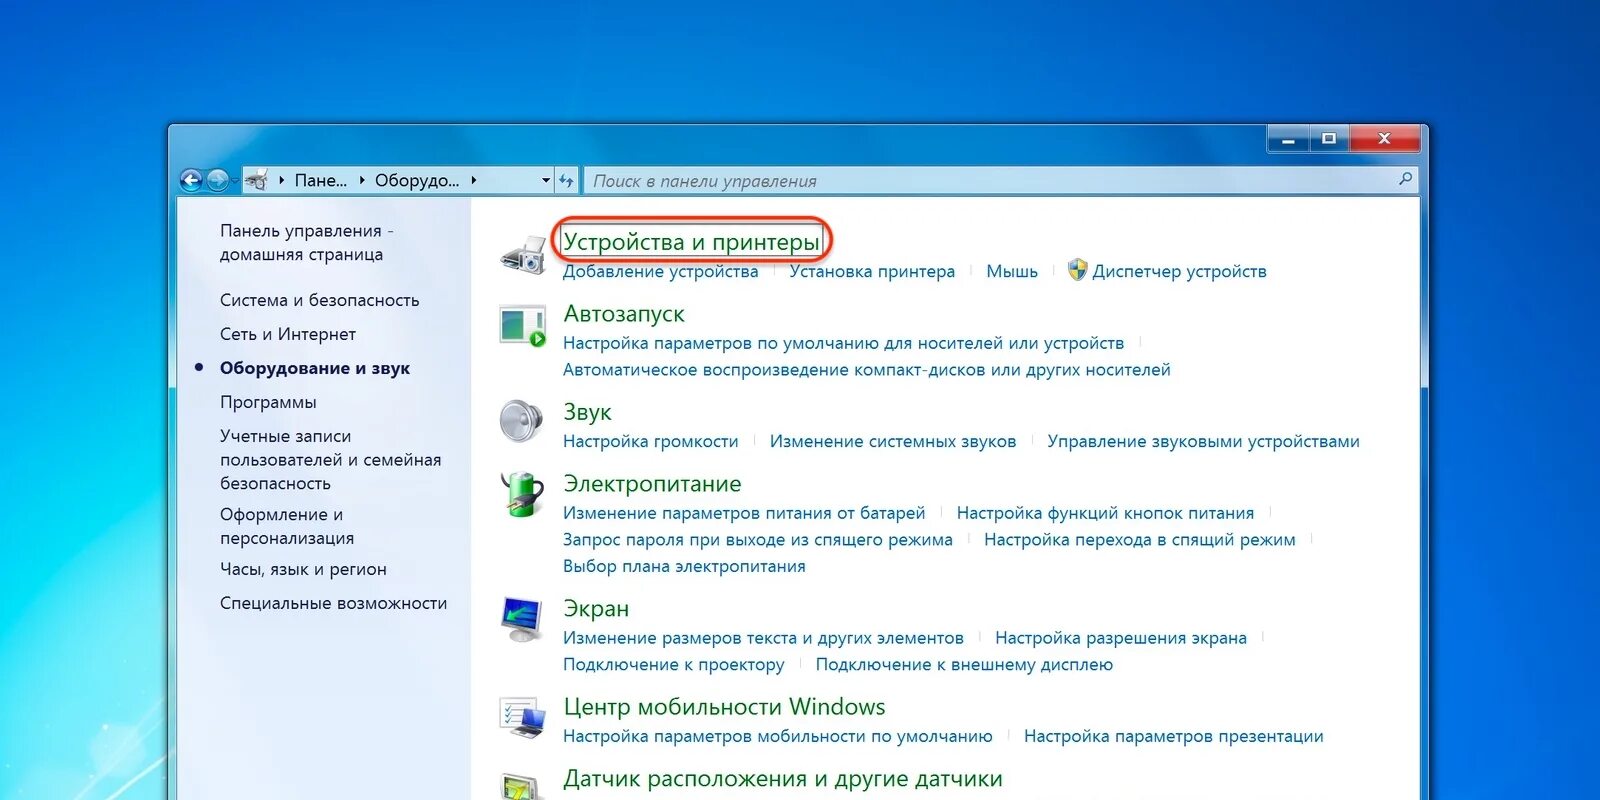Go forward with the Forward arrow

(x=217, y=180)
